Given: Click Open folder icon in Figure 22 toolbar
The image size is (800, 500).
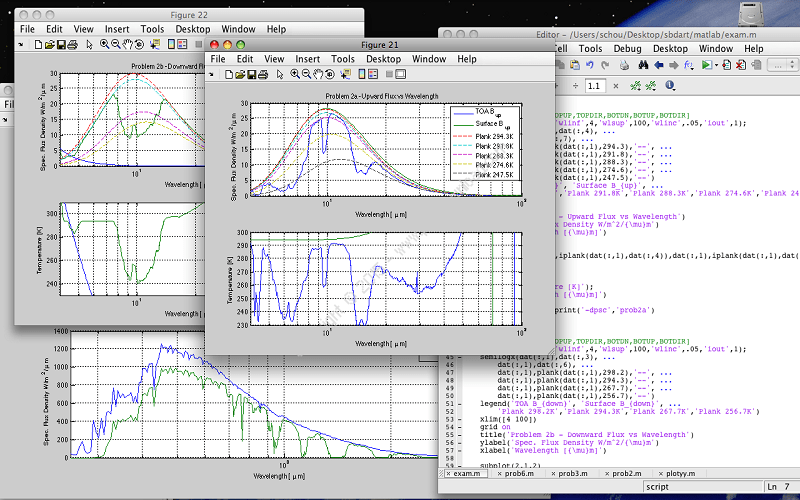Looking at the screenshot, I should (49, 45).
